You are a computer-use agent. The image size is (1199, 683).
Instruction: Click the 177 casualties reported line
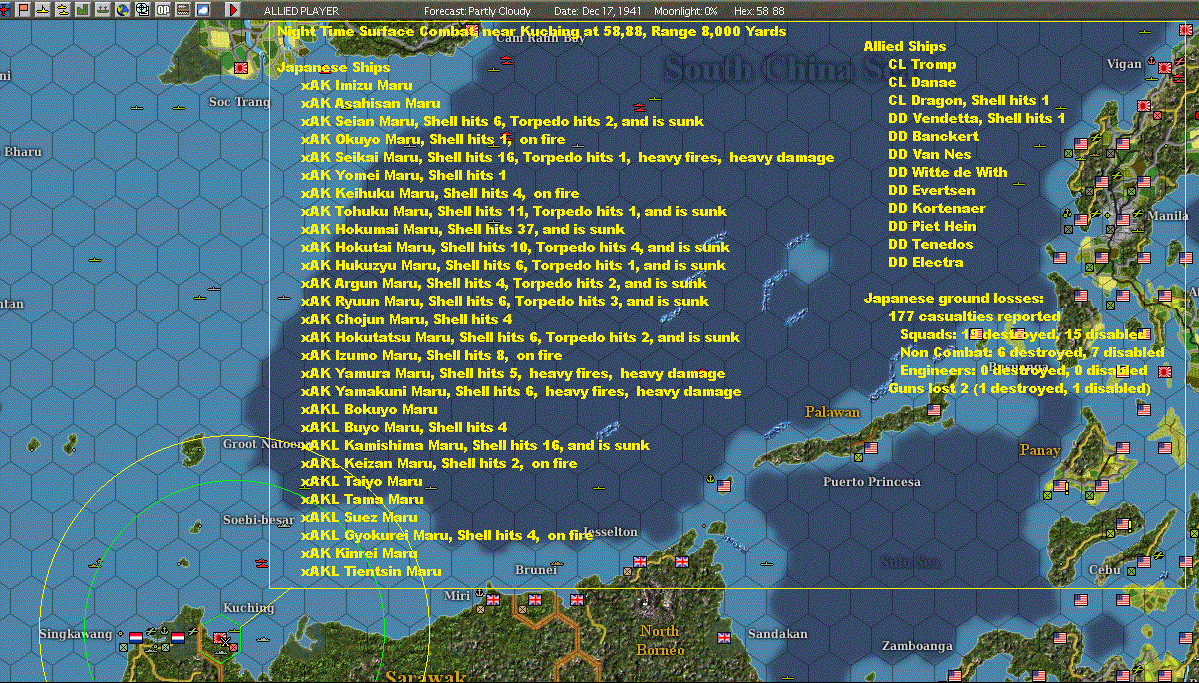coord(974,317)
